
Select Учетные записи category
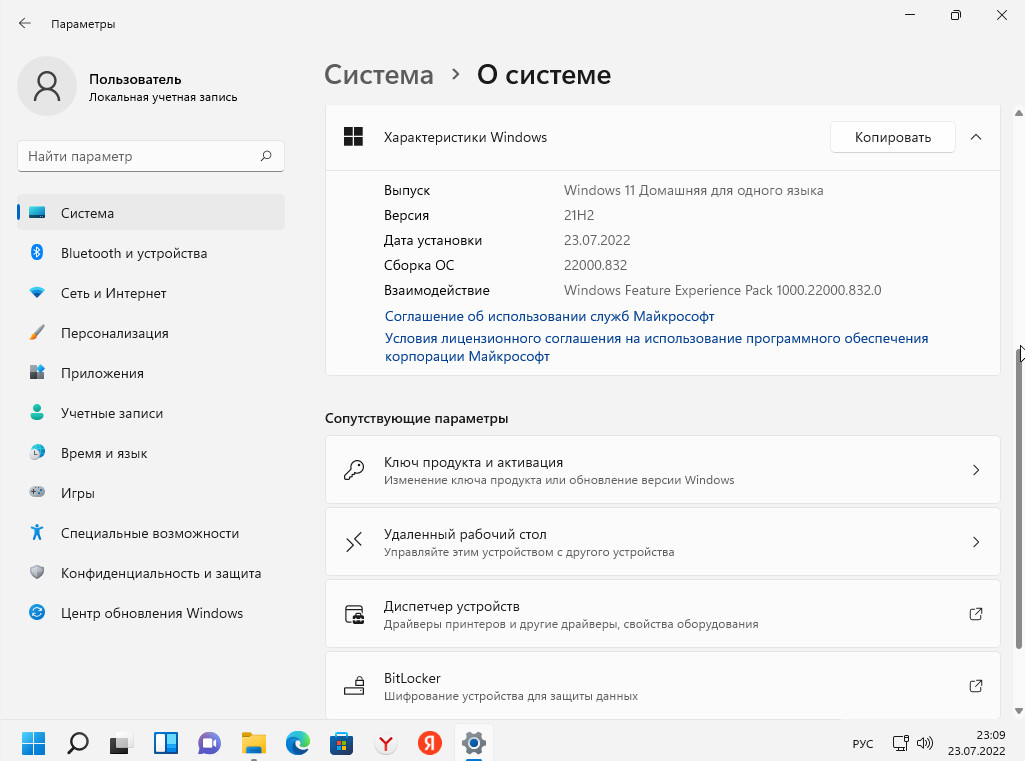tap(151, 412)
